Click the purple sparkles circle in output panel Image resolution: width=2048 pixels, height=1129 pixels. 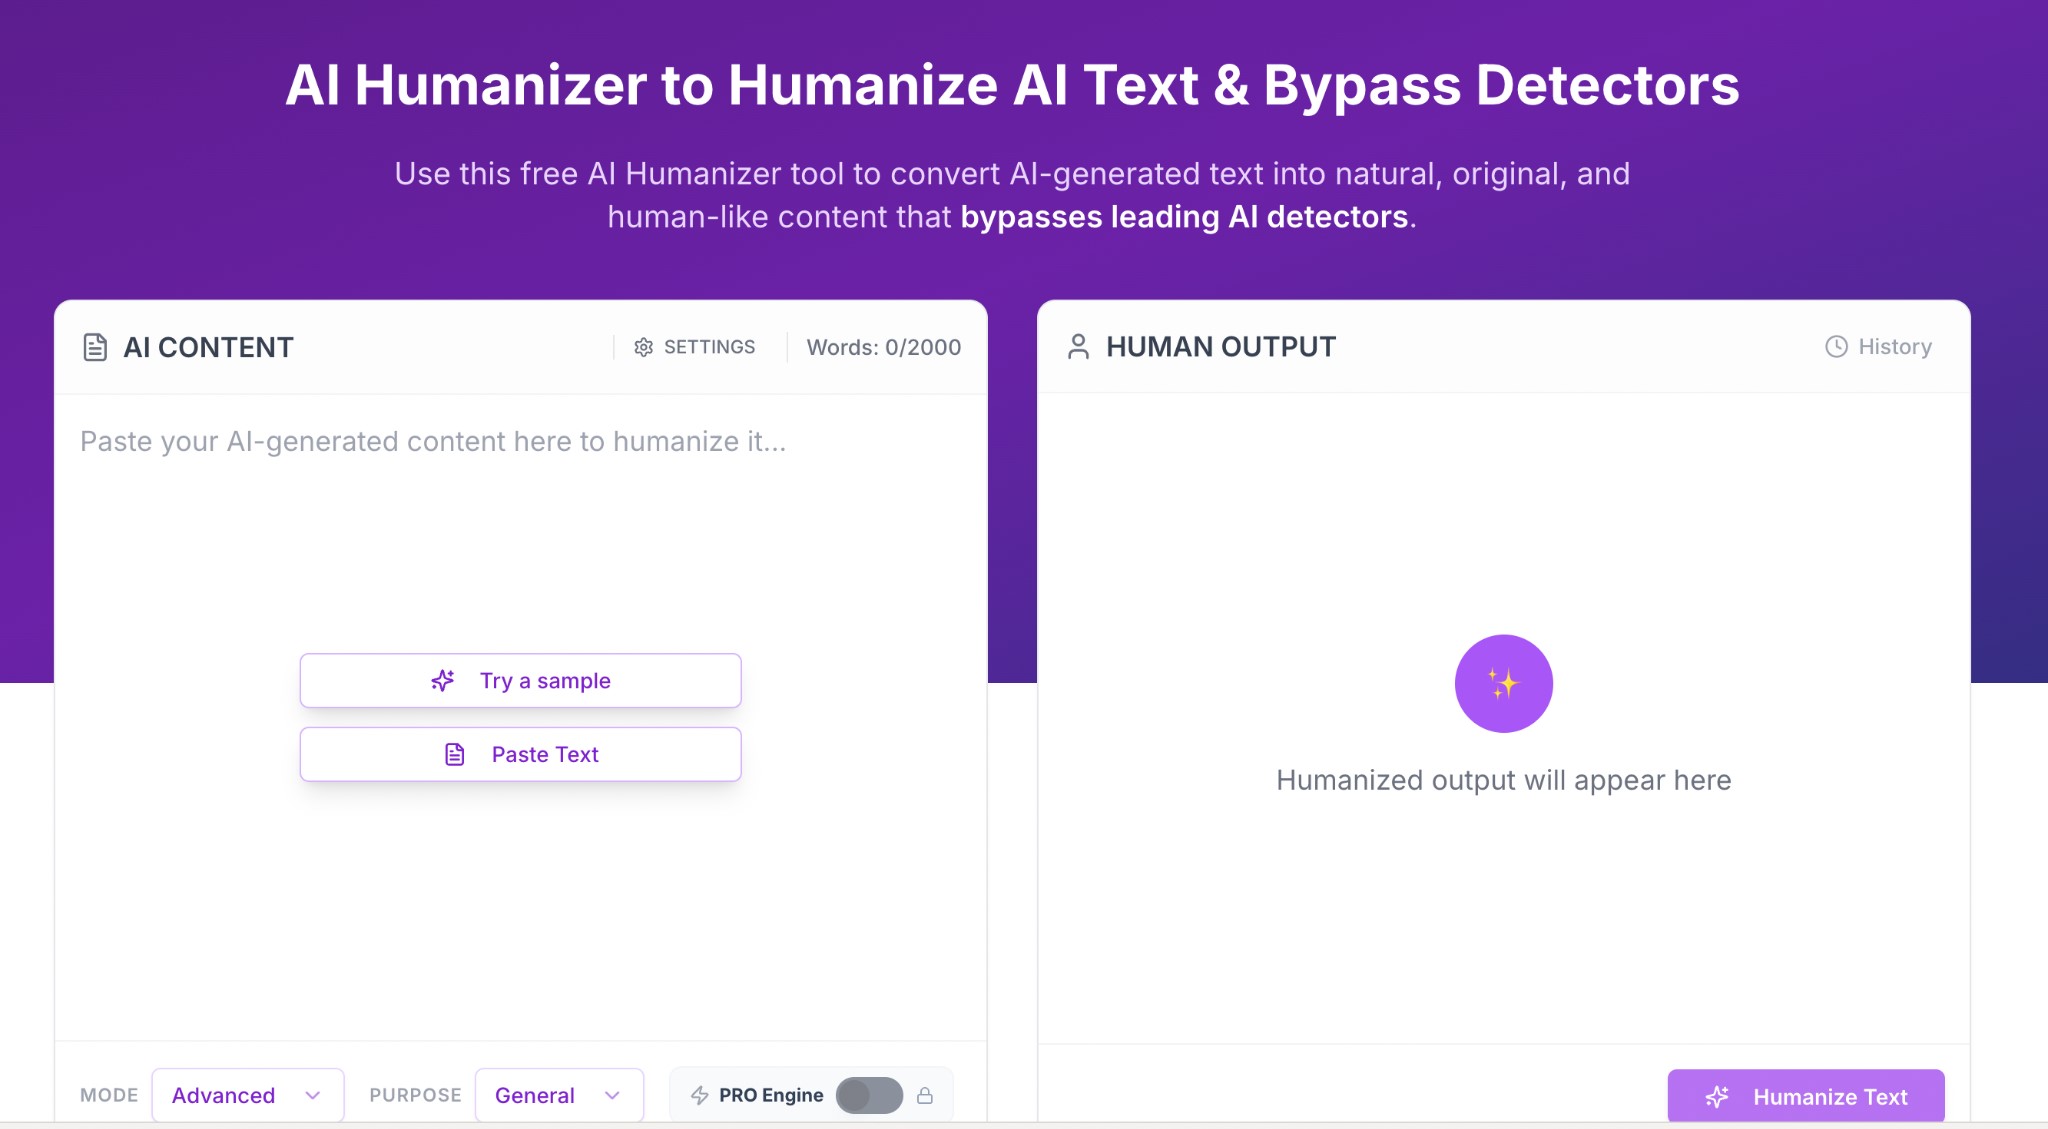[x=1503, y=683]
